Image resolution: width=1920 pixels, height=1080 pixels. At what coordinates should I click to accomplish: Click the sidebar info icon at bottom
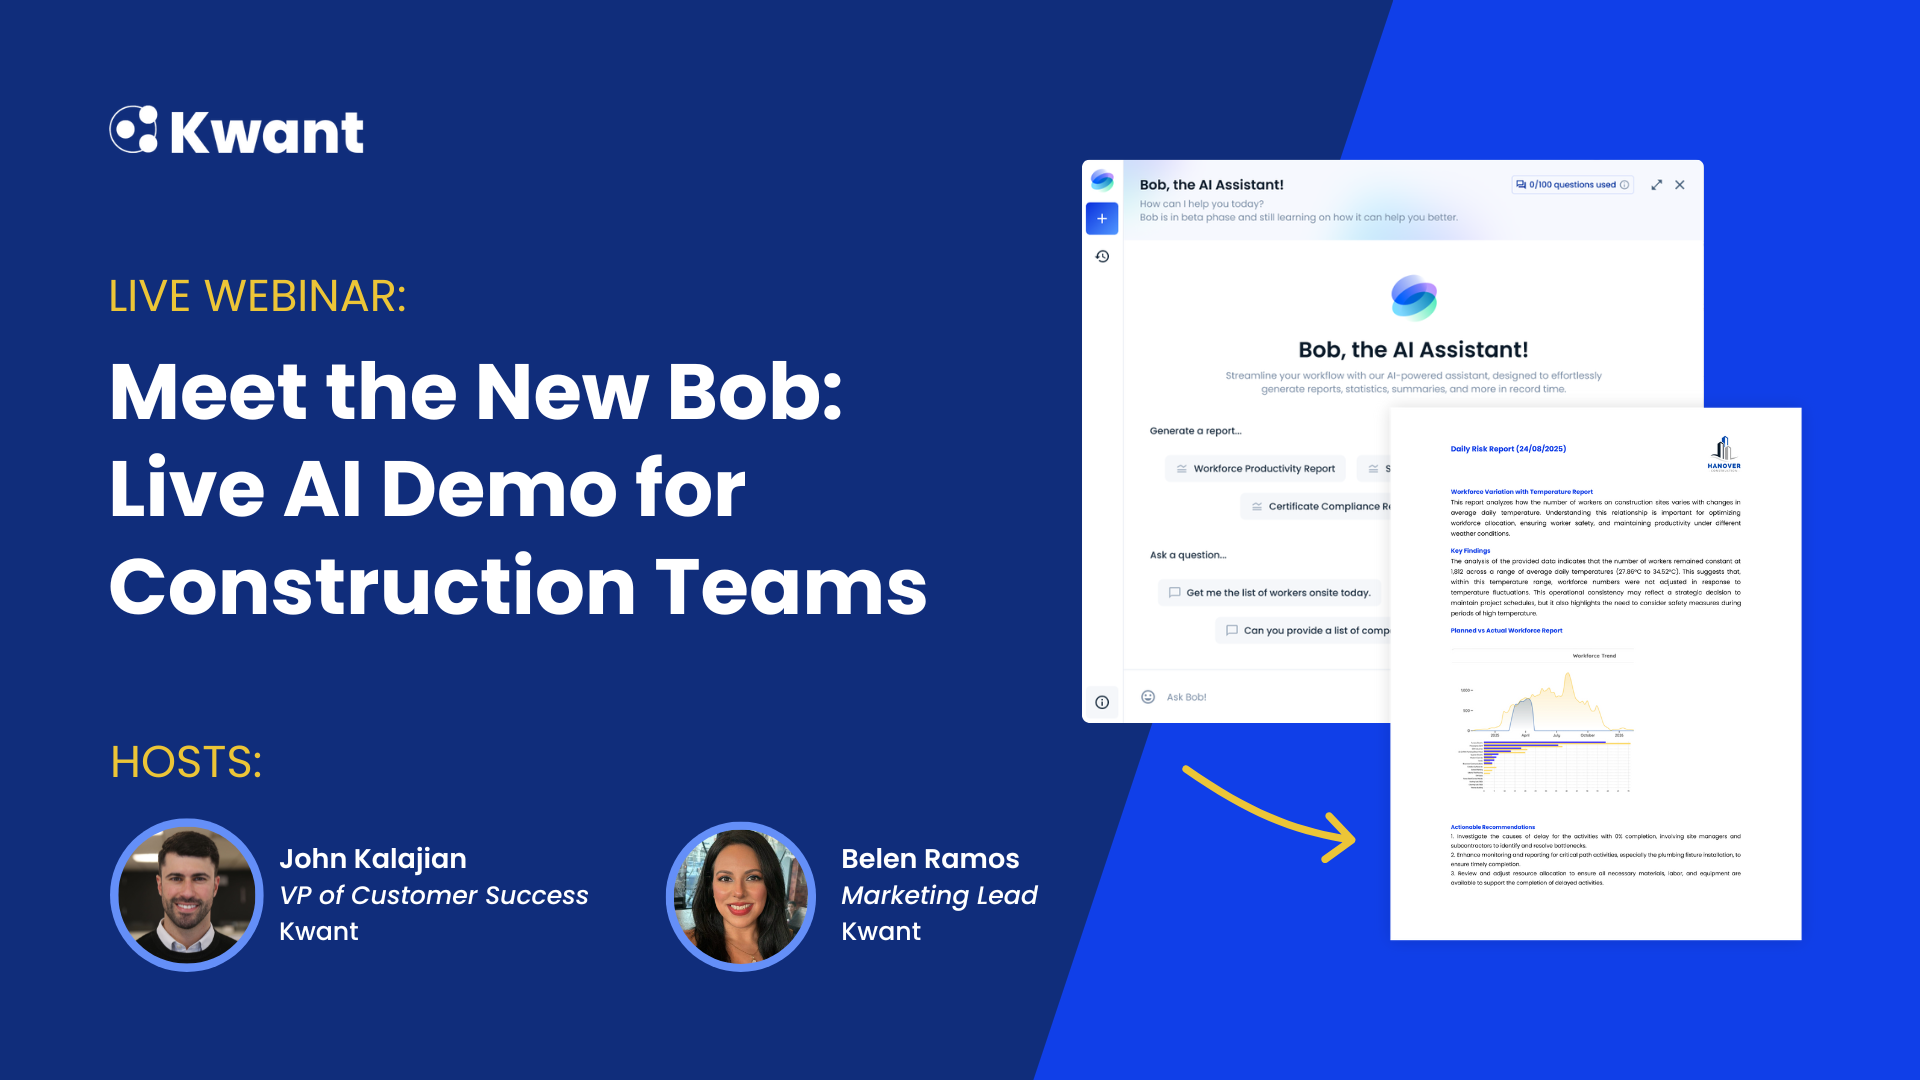(x=1102, y=702)
